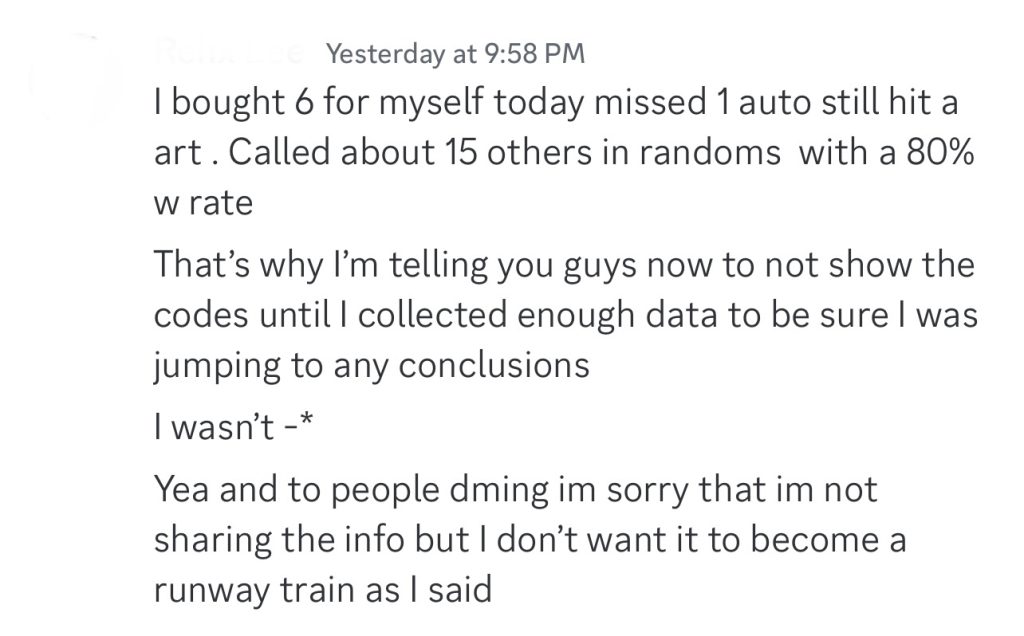The image size is (1024, 636).
Task: Click the words "w rate"
Action: pos(204,203)
